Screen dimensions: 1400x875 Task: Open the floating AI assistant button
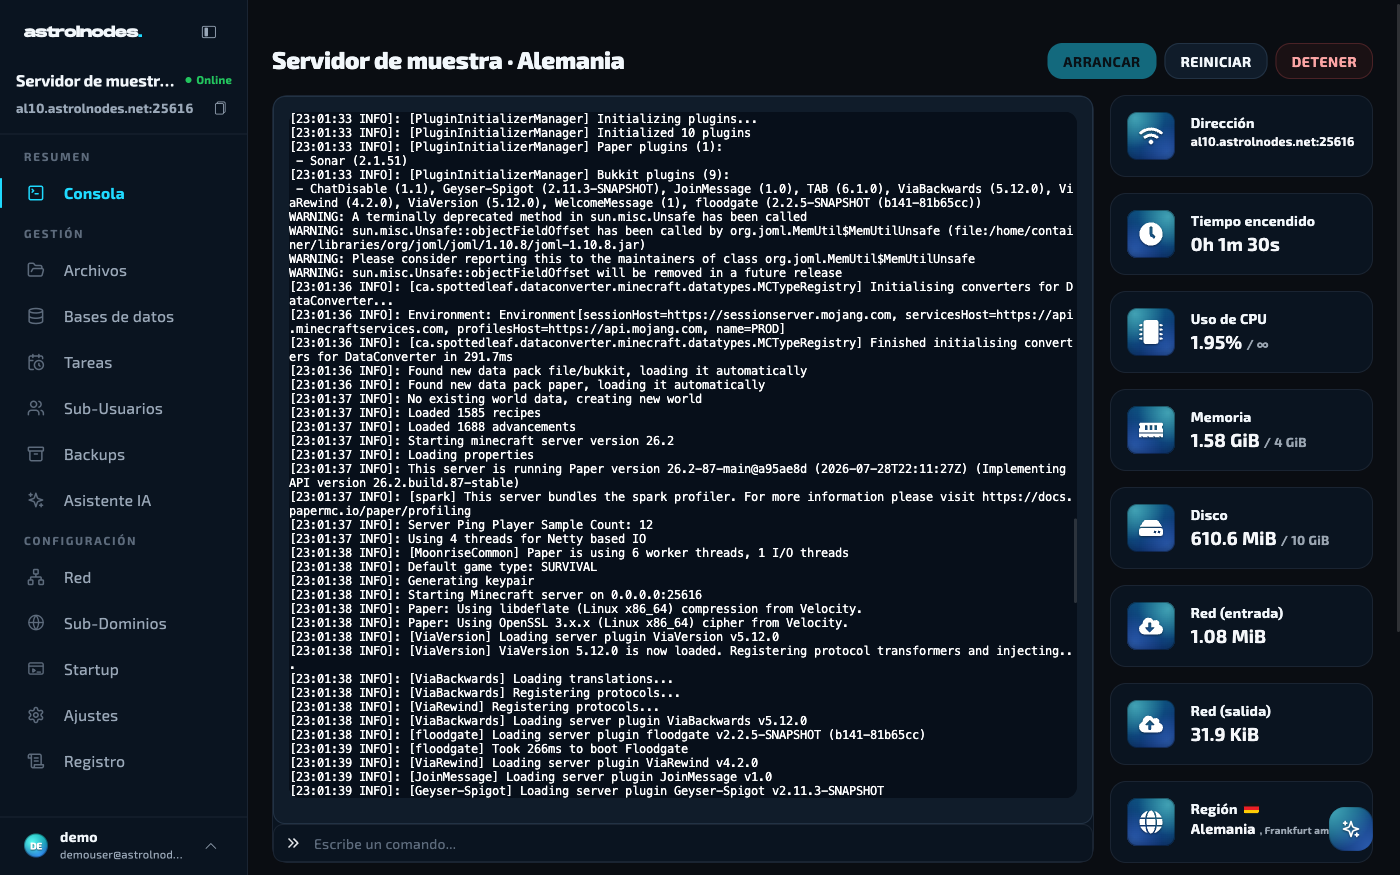1351,829
